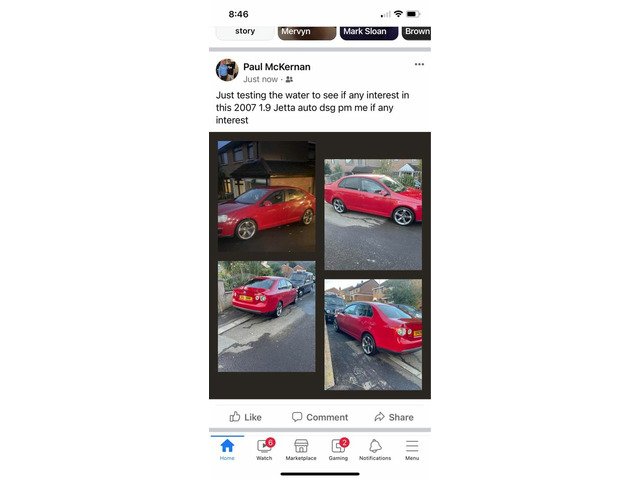Open the Marketplace tab icon
This screenshot has height=480, width=640.
coord(301,446)
